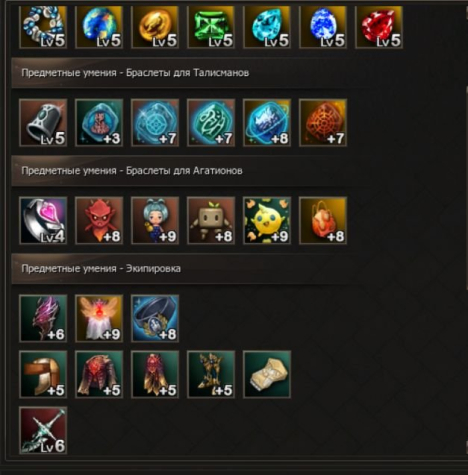Click the beaded bracelet Lv5 icon
This screenshot has width=468, height=475.
[43, 27]
